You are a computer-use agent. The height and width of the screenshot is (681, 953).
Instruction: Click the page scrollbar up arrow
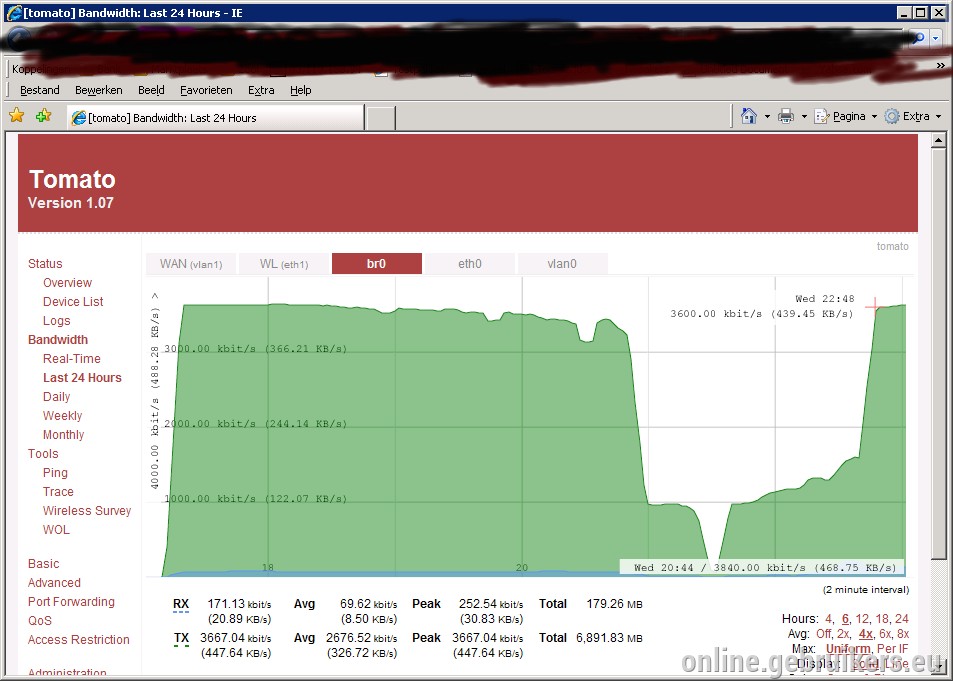pyautogui.click(x=938, y=140)
